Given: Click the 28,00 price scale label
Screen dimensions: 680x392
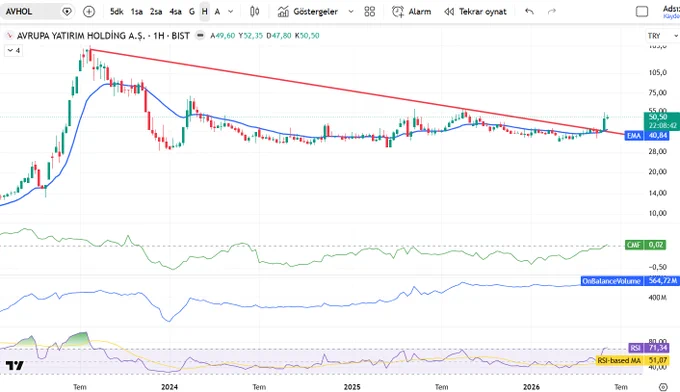Looking at the screenshot, I should pos(657,151).
